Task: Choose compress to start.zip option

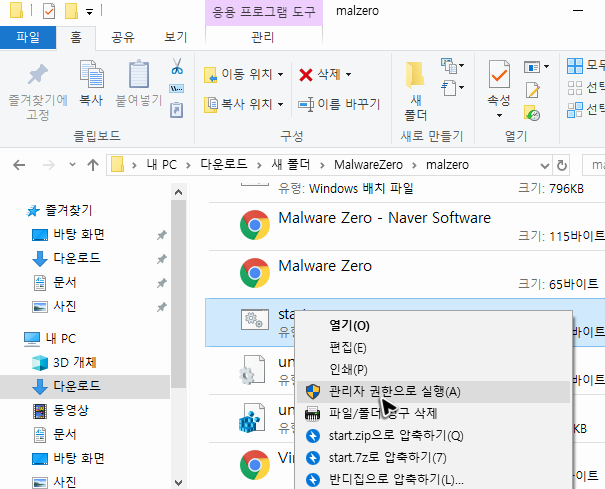Action: 433,436
